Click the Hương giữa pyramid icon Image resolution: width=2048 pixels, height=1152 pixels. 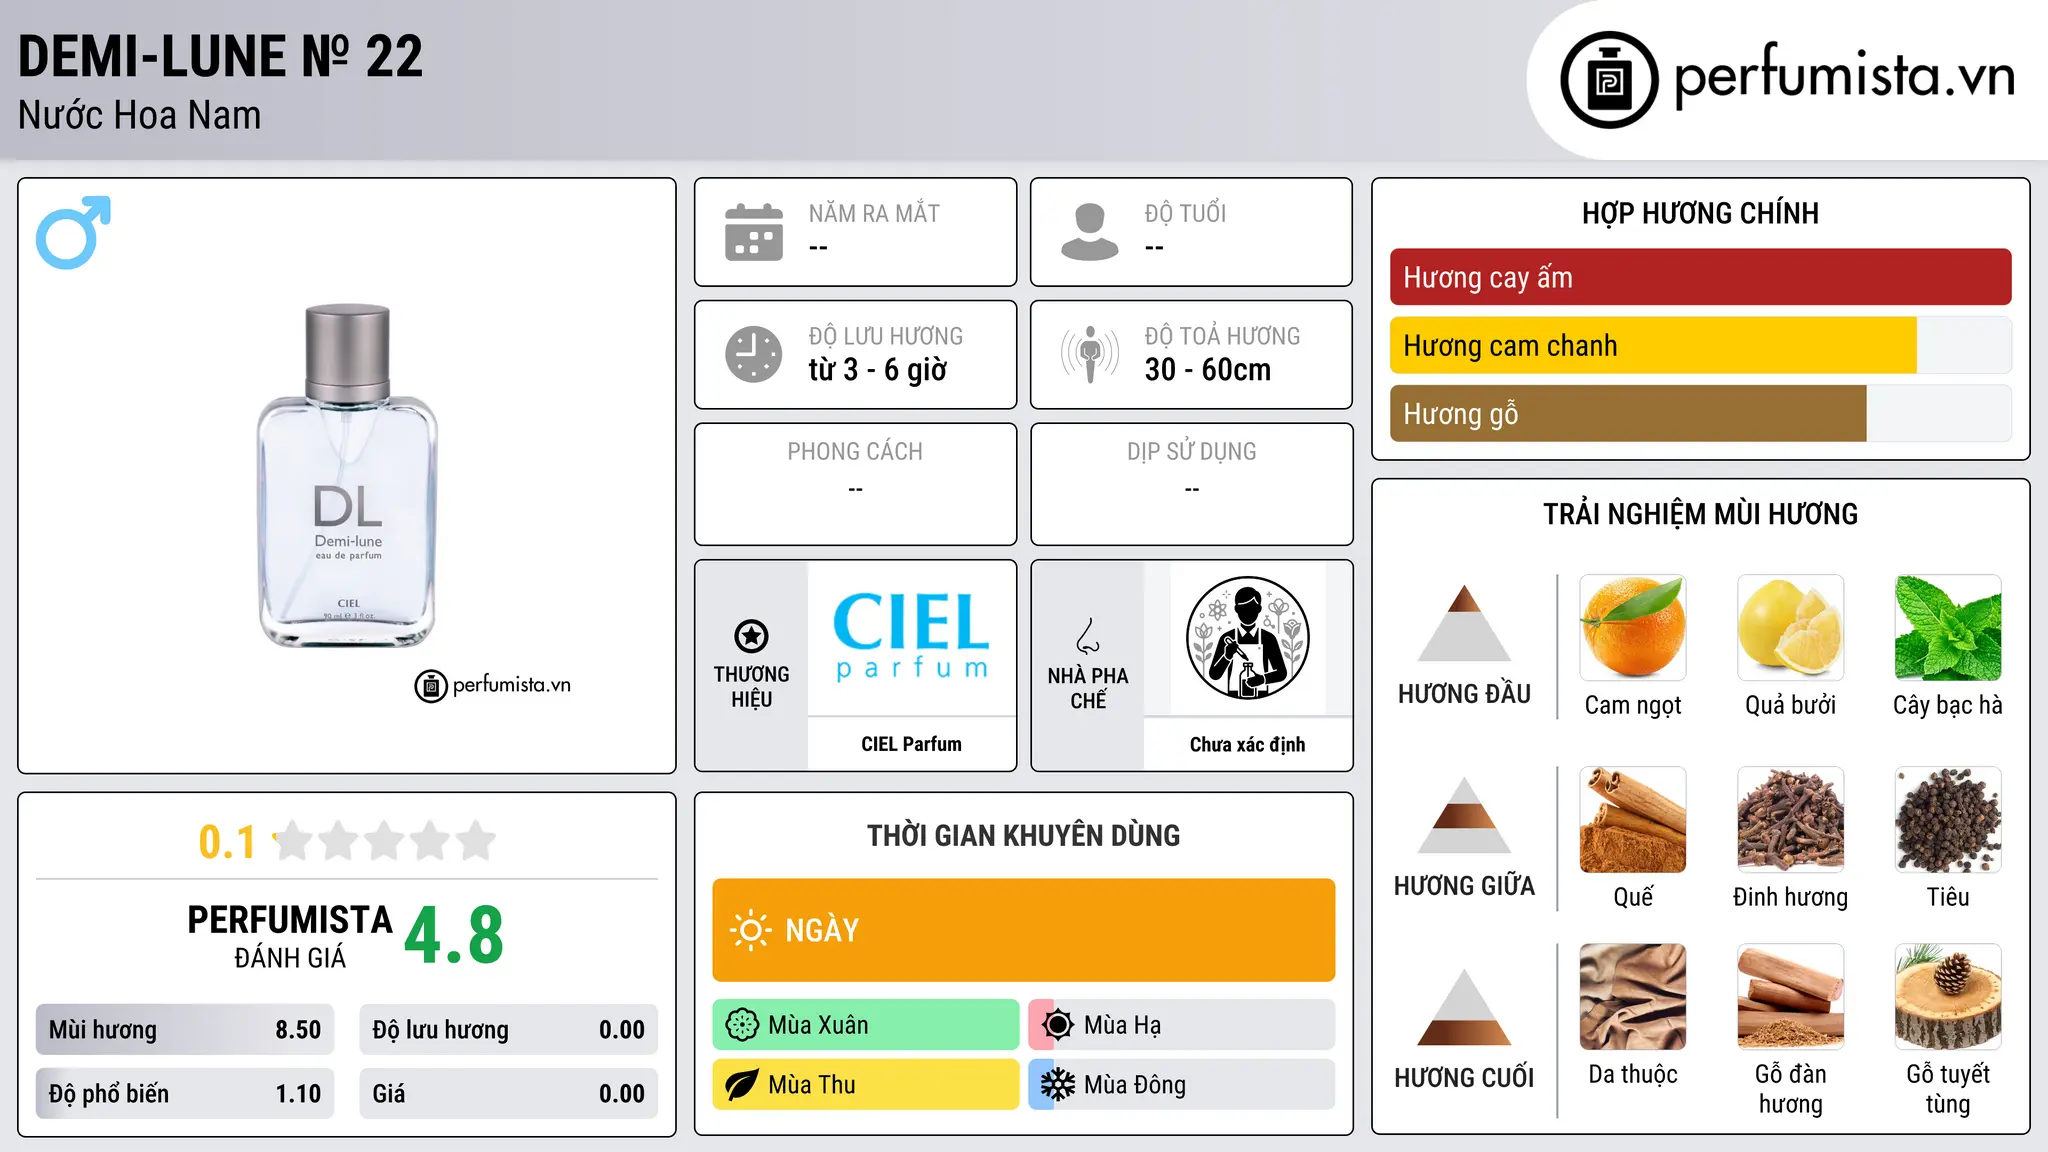1464,815
